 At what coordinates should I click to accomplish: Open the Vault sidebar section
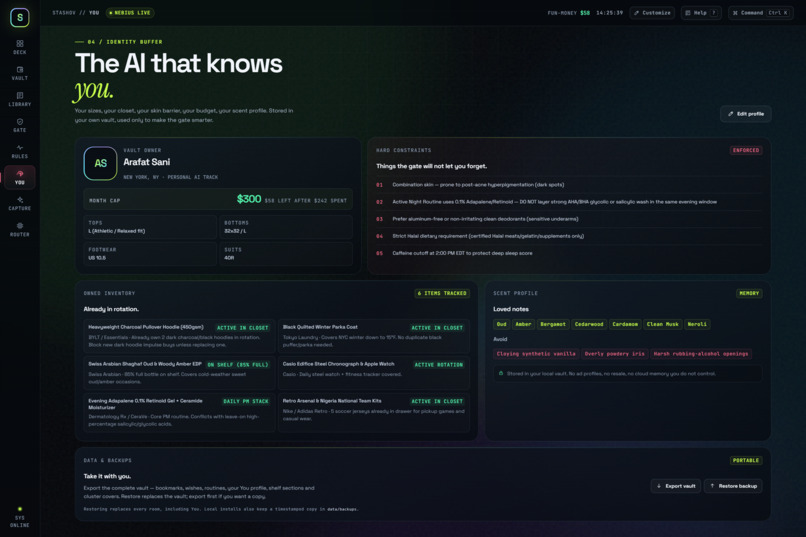click(20, 73)
